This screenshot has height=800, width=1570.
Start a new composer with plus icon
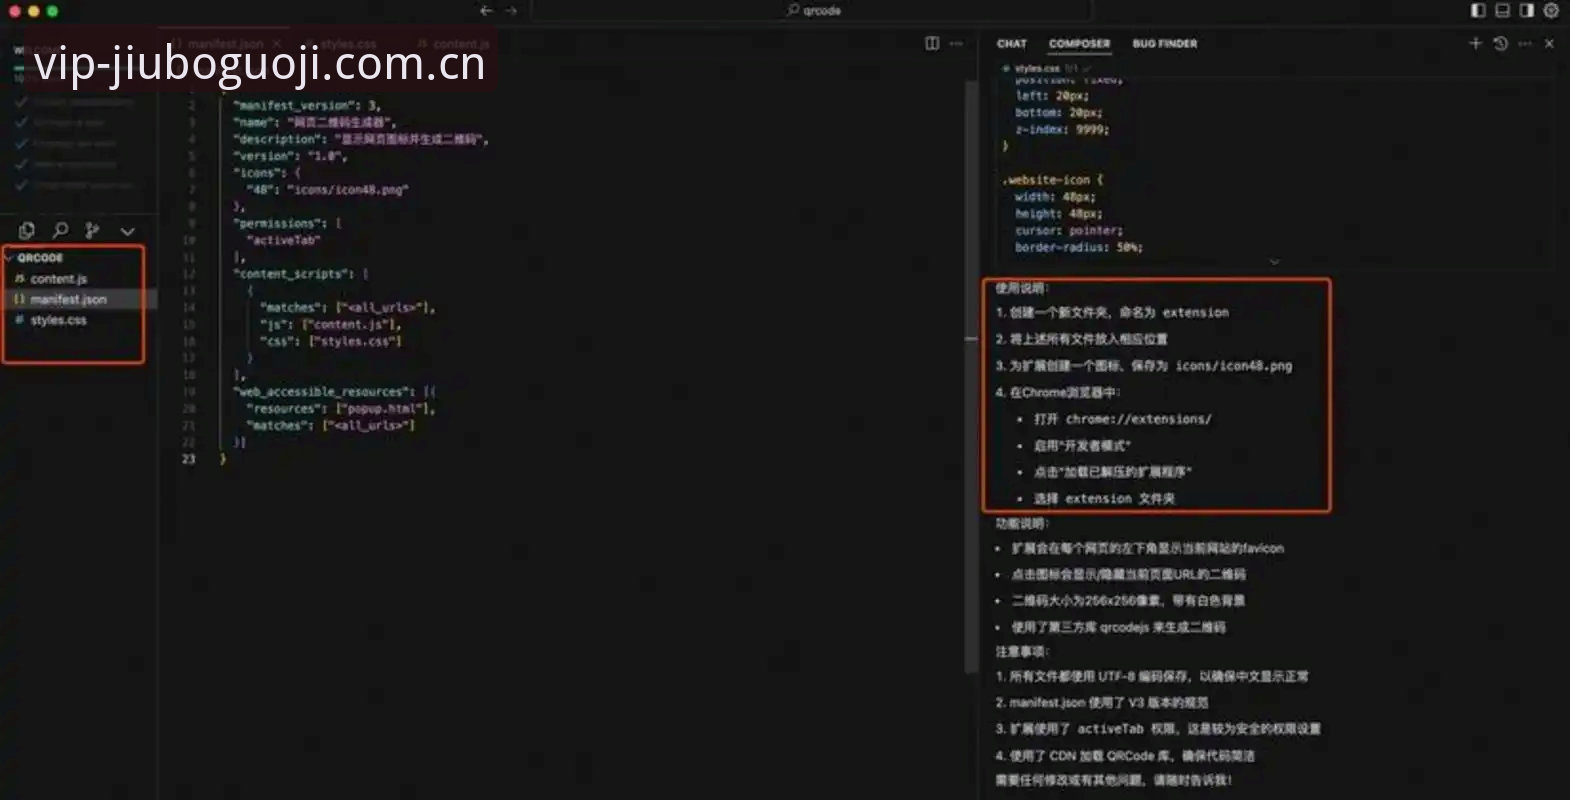point(1475,43)
